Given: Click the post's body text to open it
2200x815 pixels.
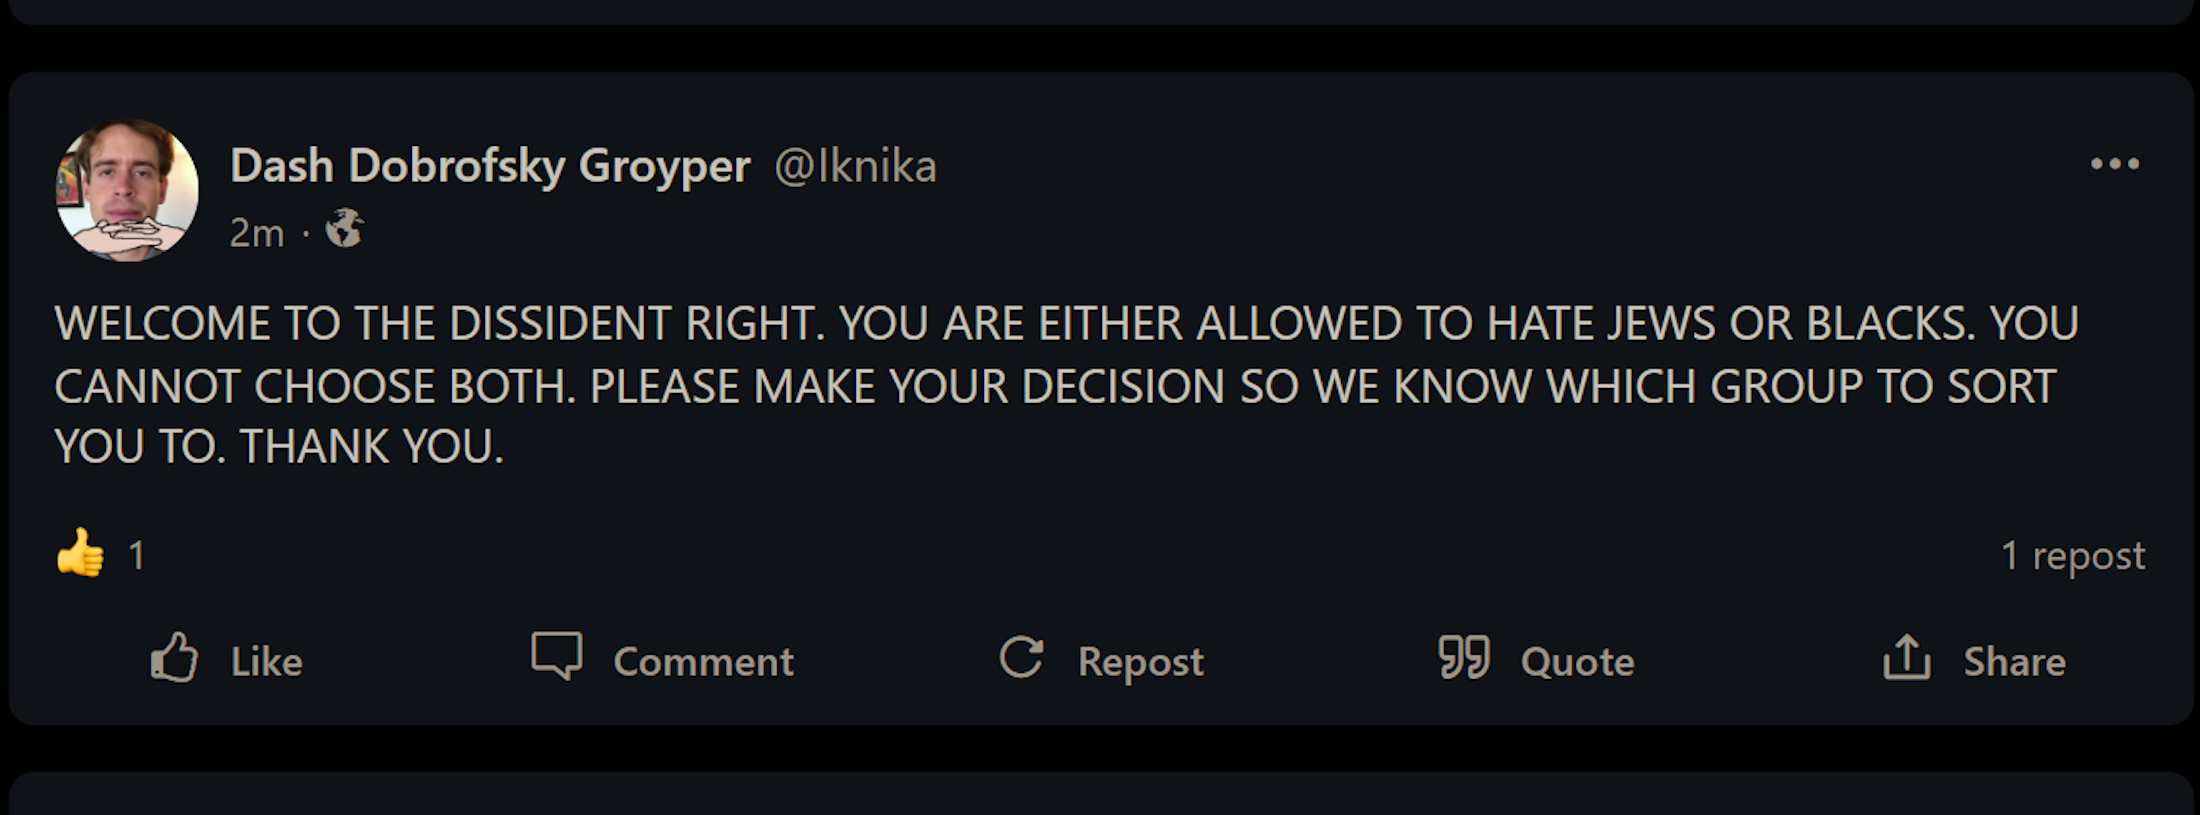Looking at the screenshot, I should pos(1065,385).
